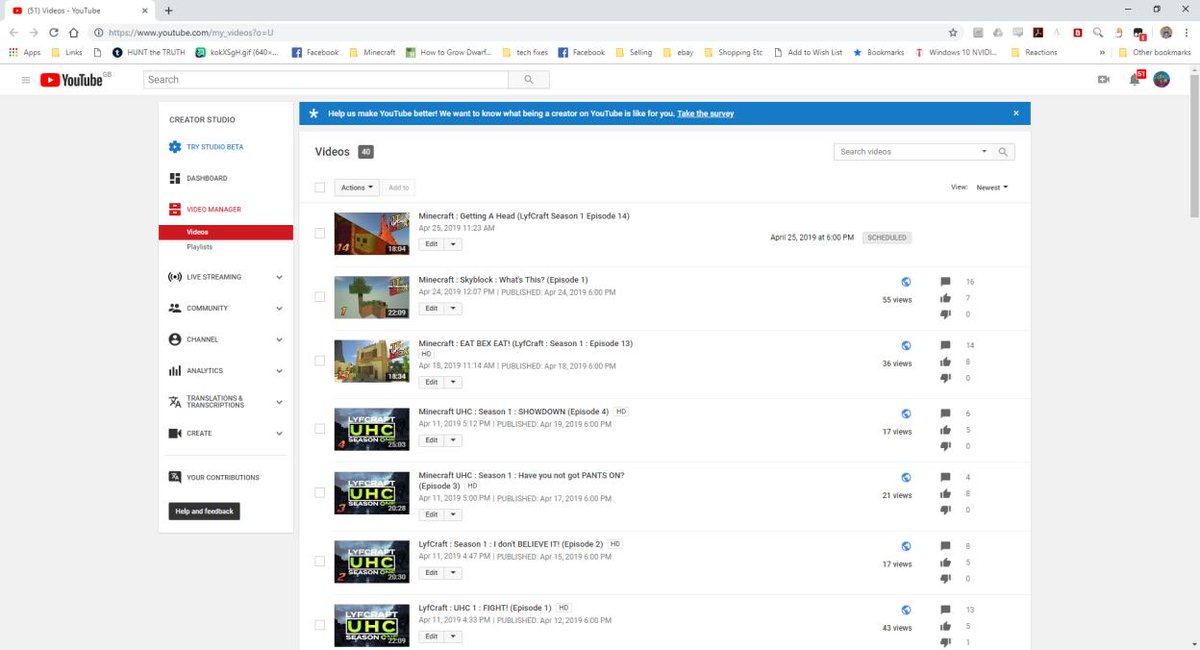The height and width of the screenshot is (650, 1200).
Task: Click the Analytics bar chart icon
Action: (175, 371)
